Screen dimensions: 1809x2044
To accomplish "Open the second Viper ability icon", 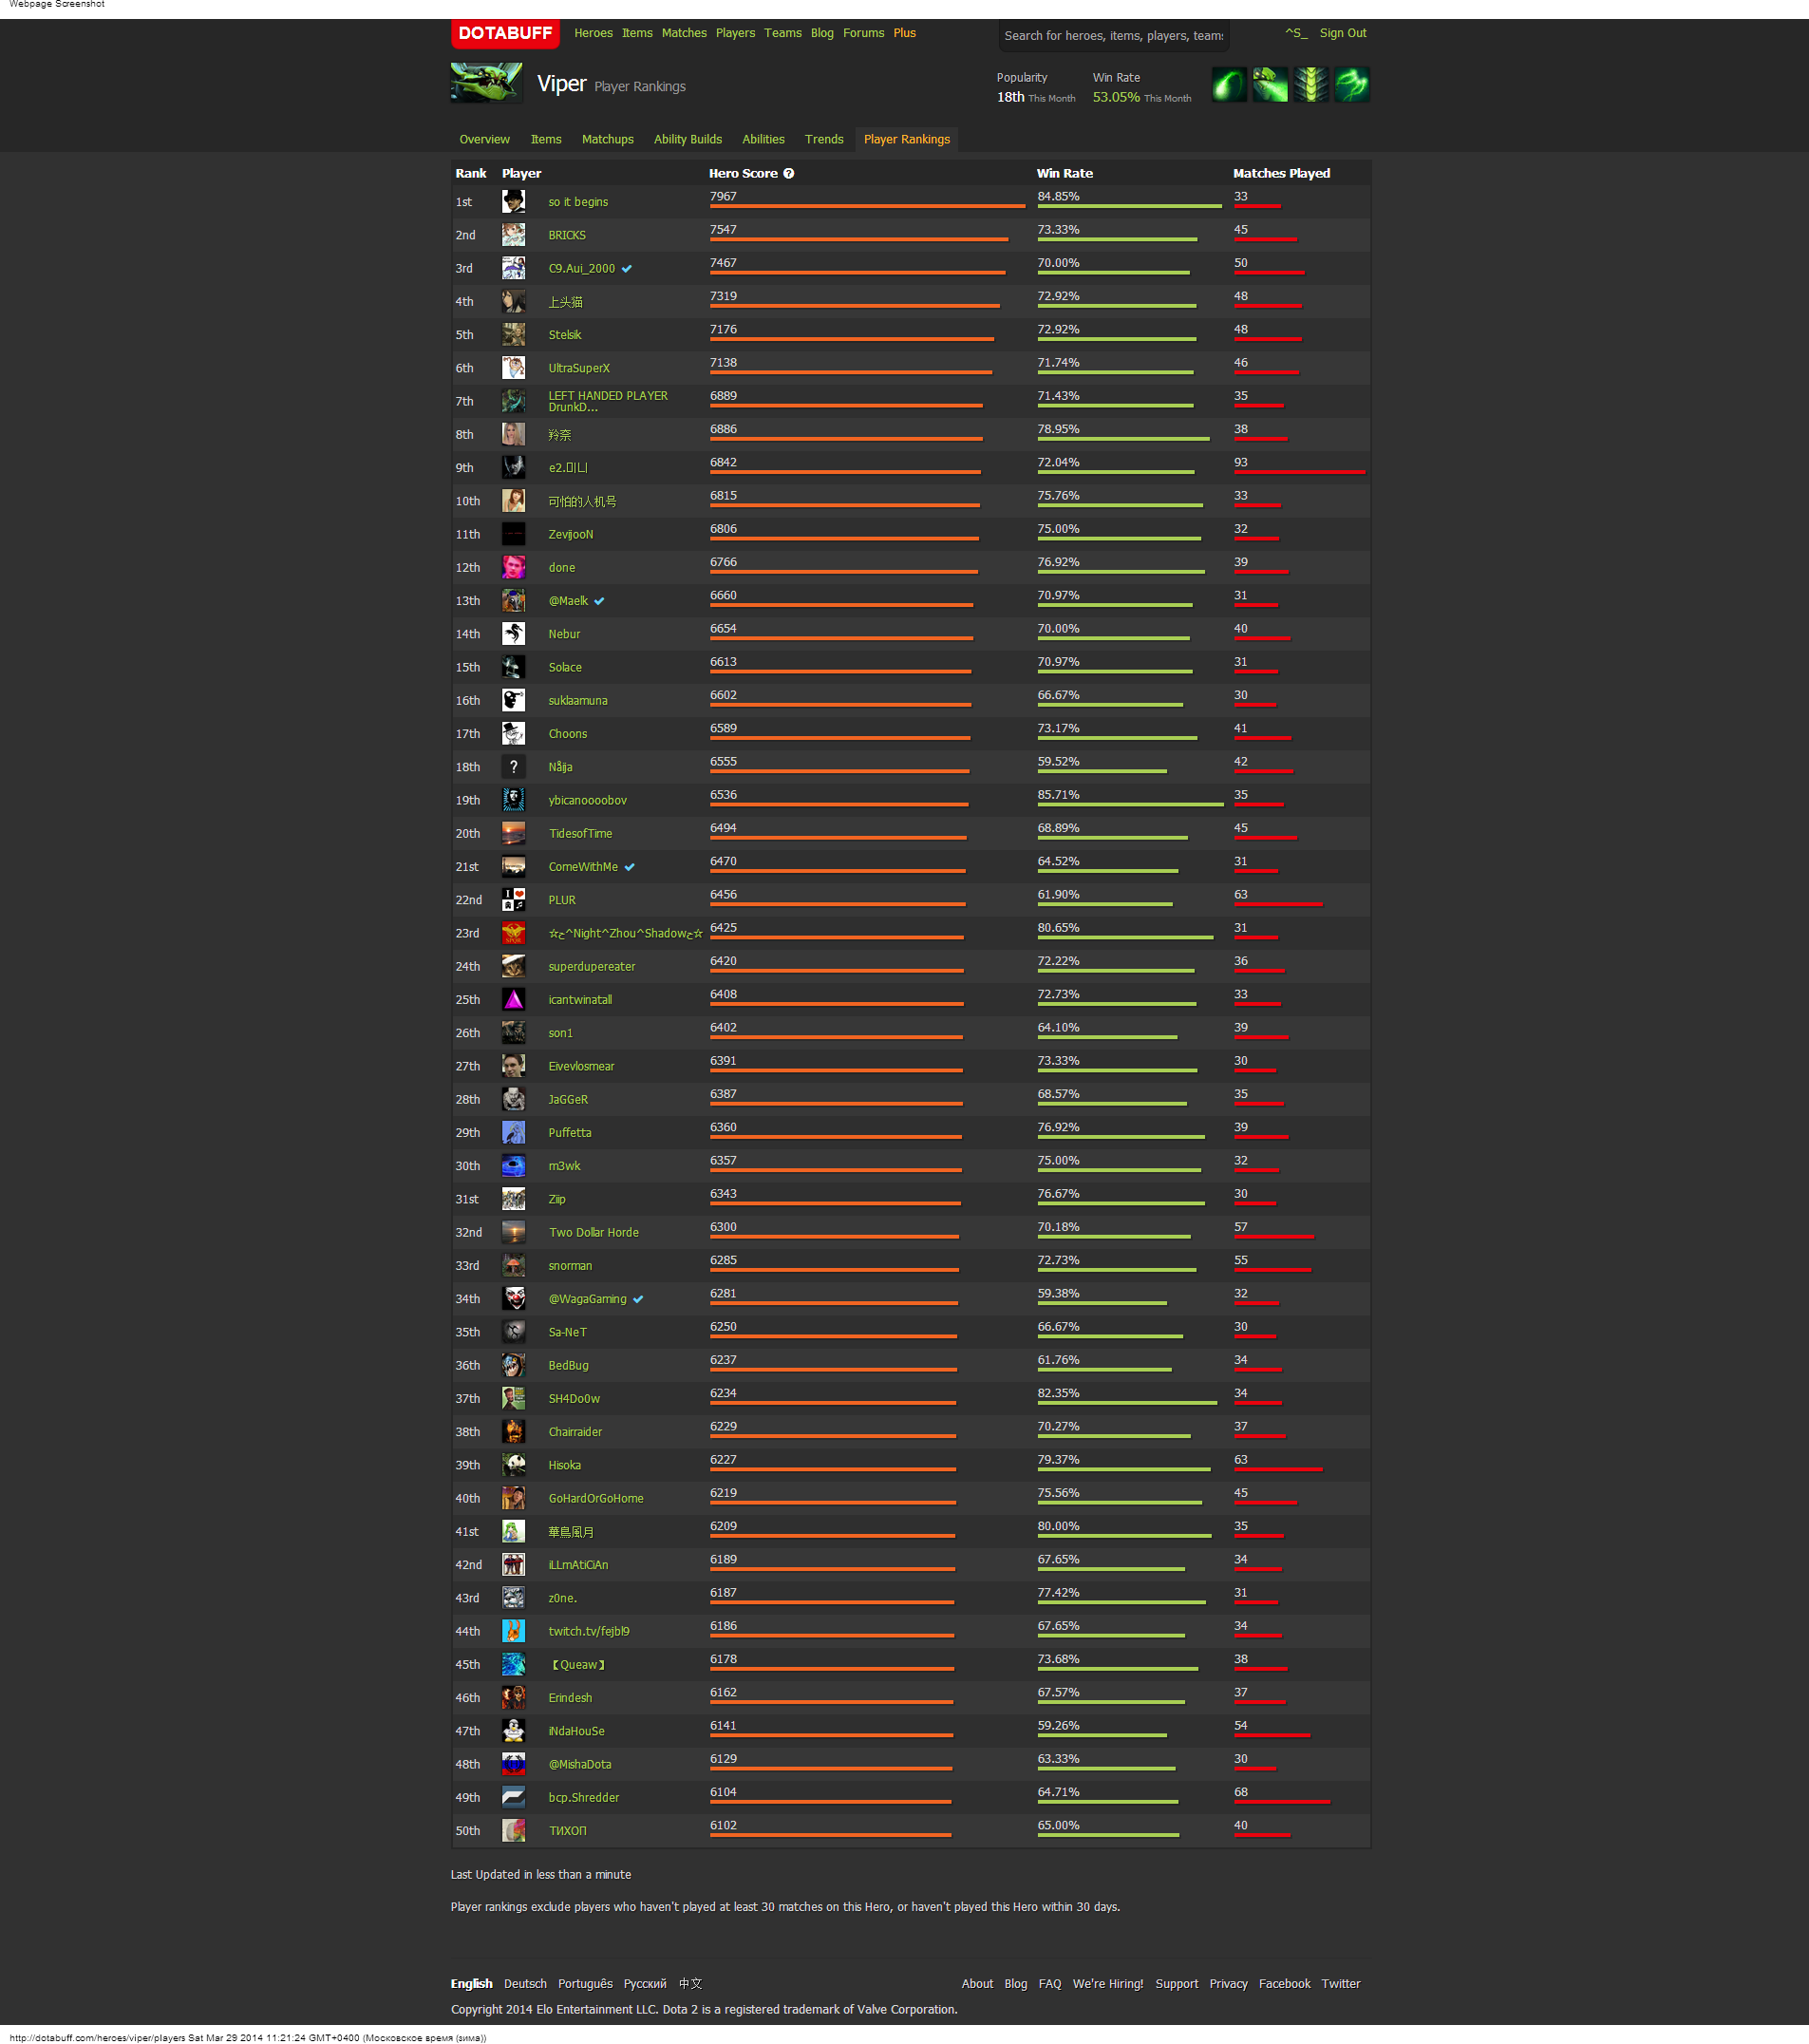I will point(1270,85).
